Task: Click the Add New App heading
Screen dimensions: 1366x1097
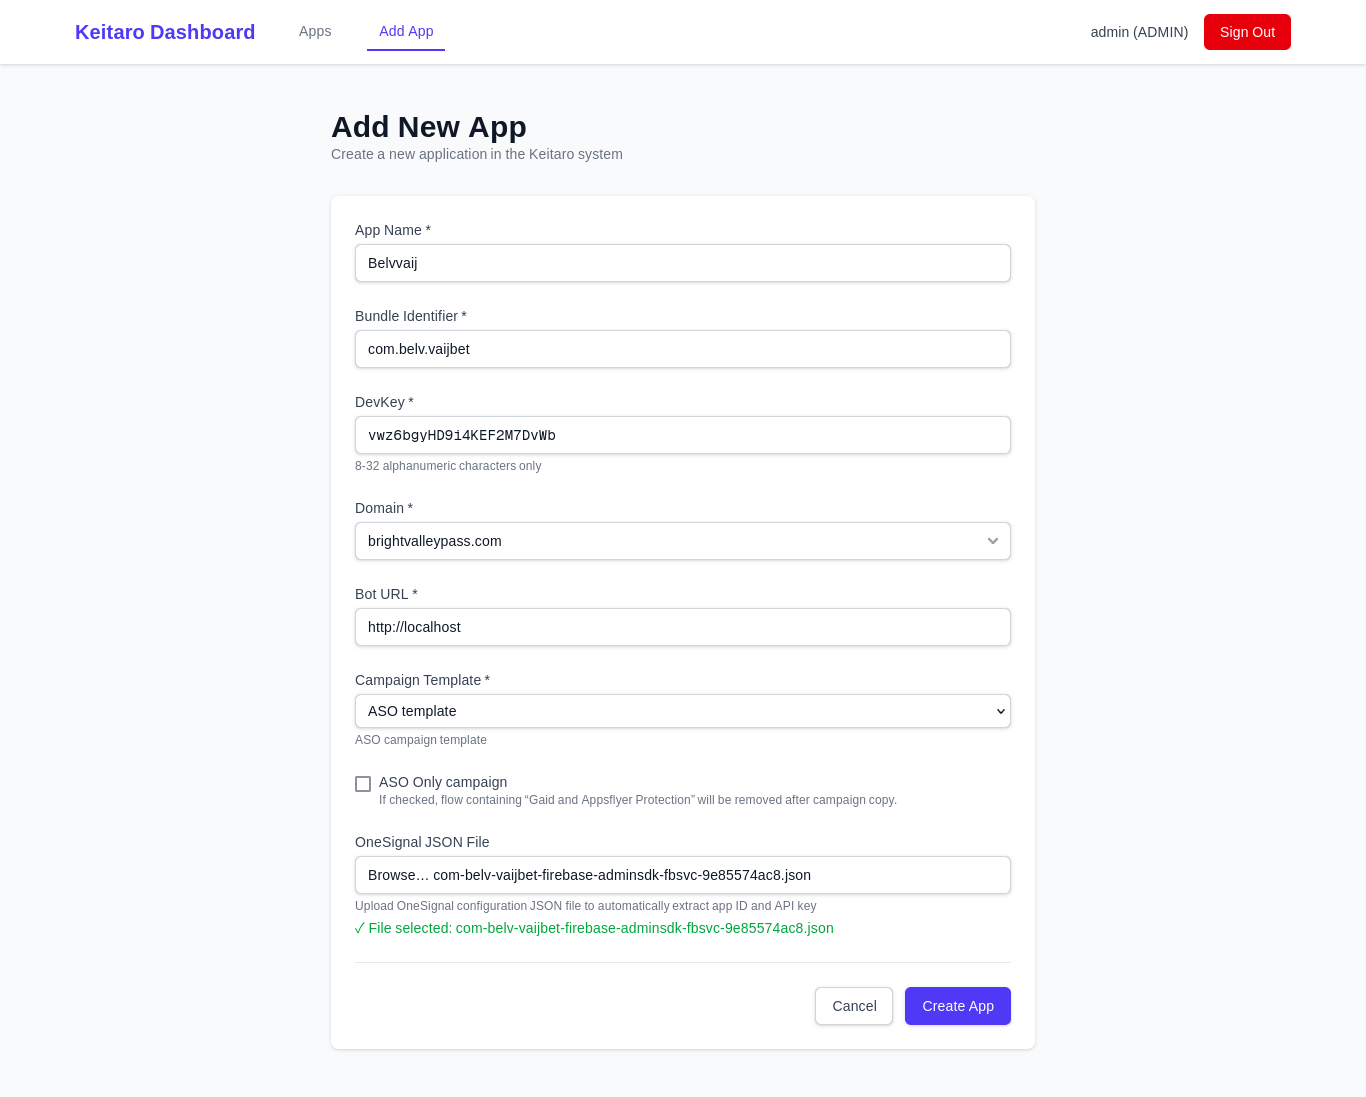Action: 429,127
